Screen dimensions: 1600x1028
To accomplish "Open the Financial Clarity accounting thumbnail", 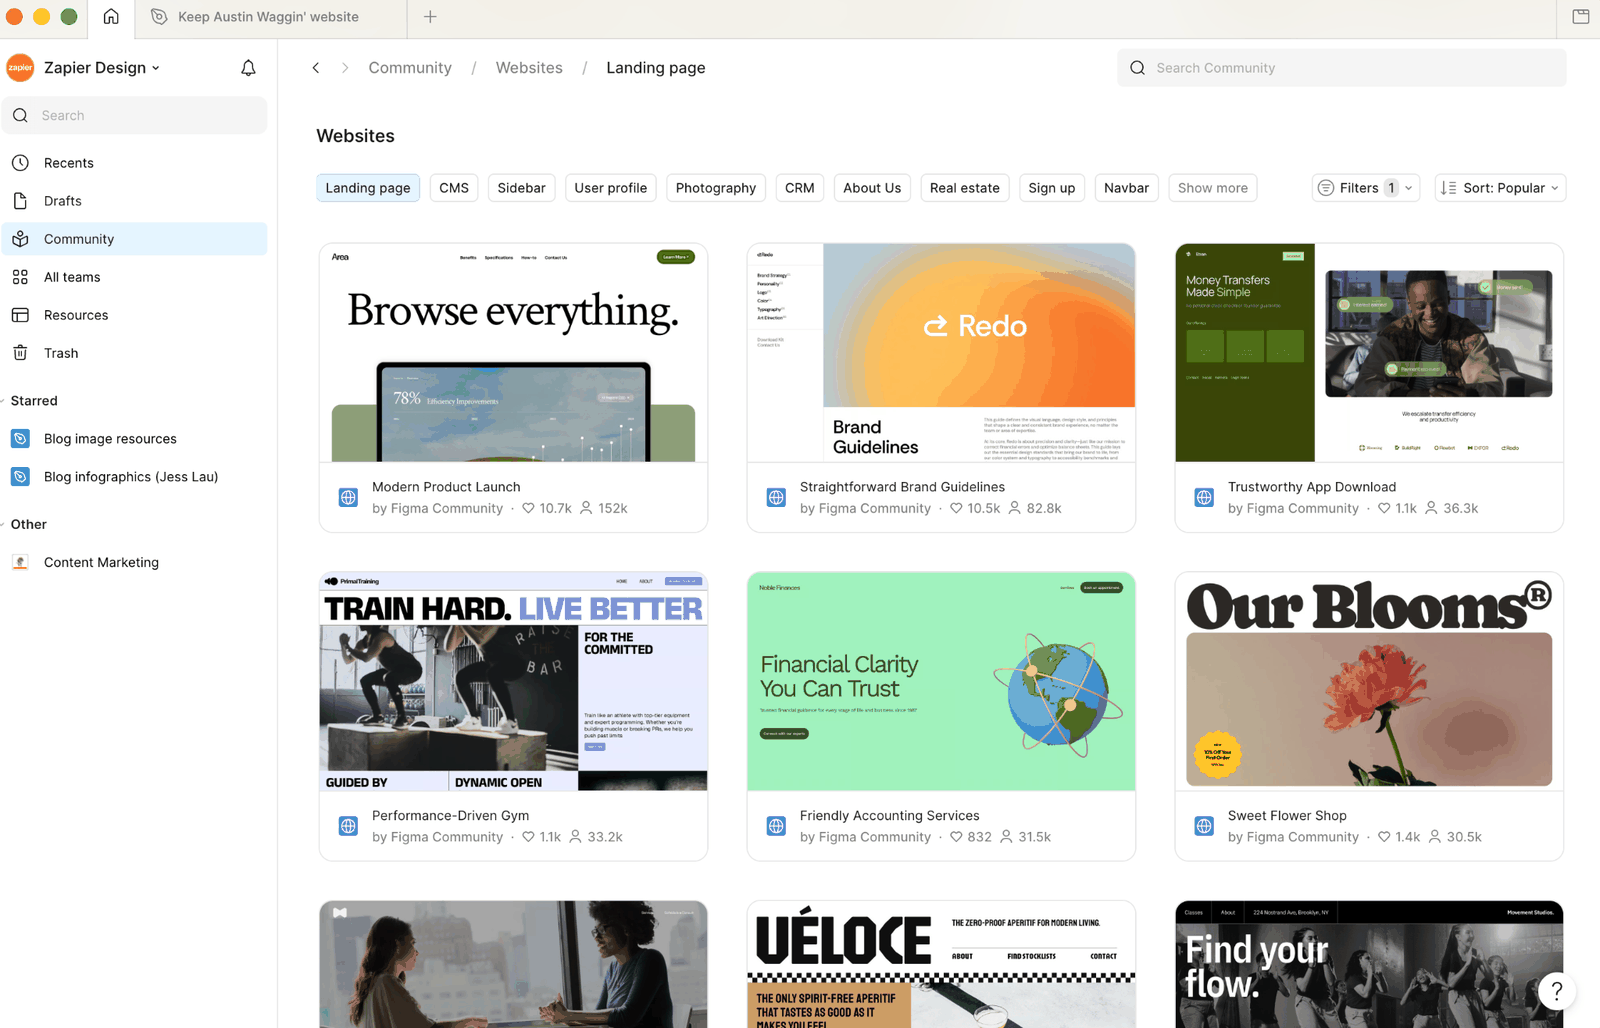I will click(x=941, y=681).
